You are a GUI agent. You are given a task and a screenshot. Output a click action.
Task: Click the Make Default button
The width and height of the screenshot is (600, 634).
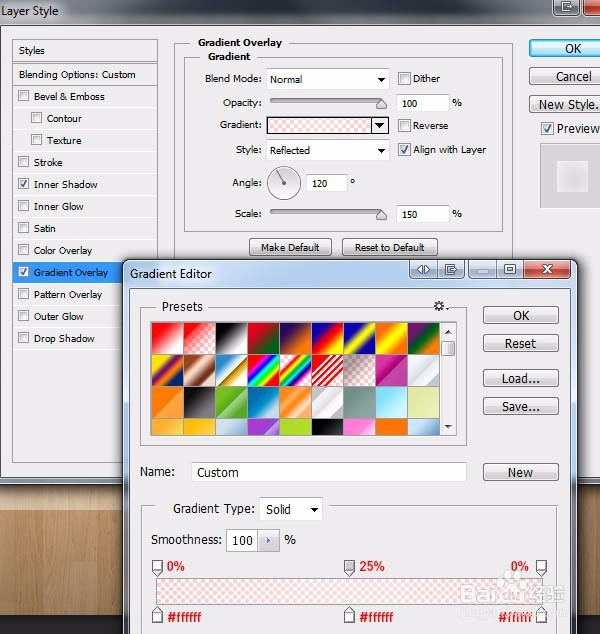(x=290, y=247)
